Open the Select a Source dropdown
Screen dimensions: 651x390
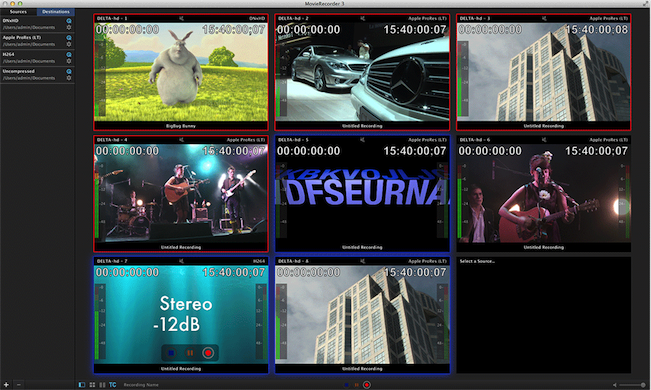[477, 261]
